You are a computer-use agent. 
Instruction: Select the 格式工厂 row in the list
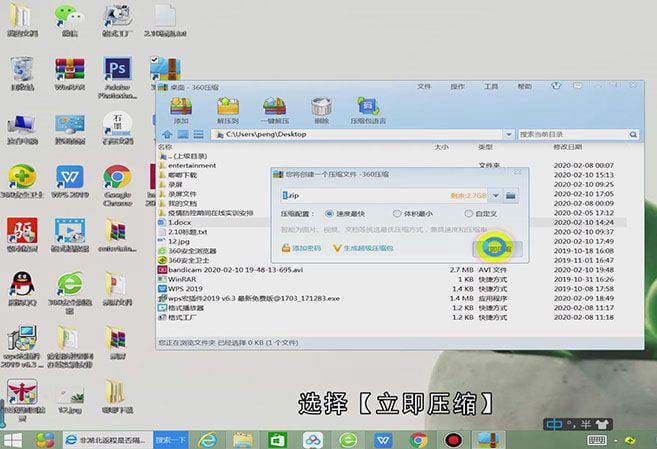[392, 317]
